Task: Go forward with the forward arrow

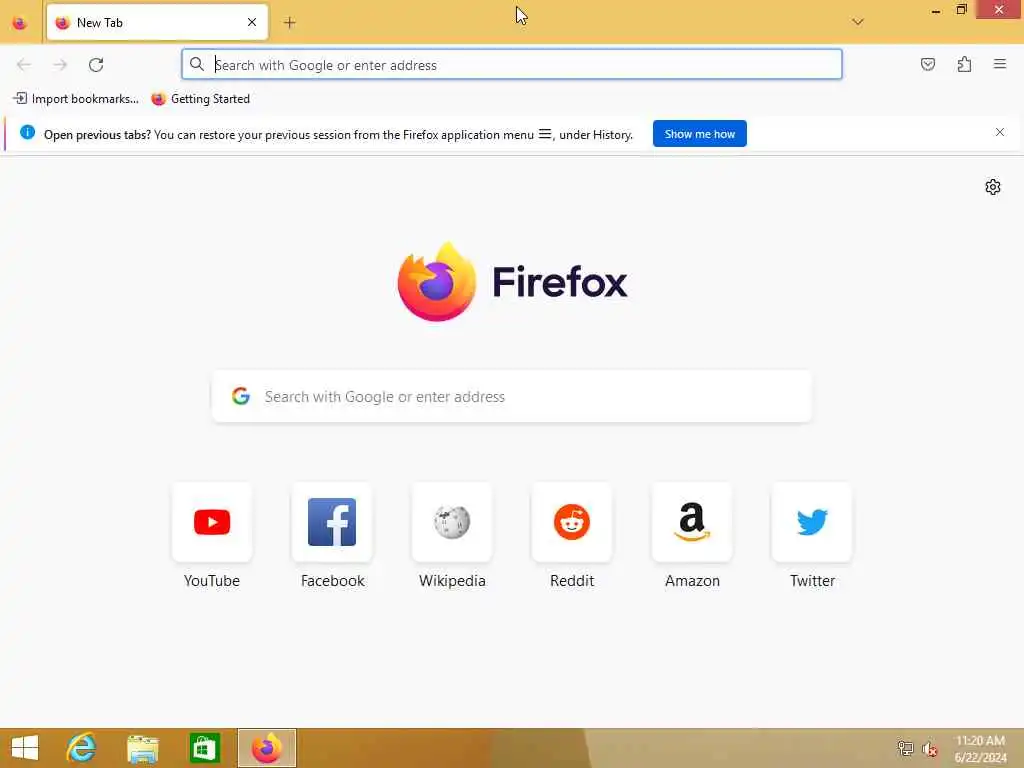Action: 60,65
